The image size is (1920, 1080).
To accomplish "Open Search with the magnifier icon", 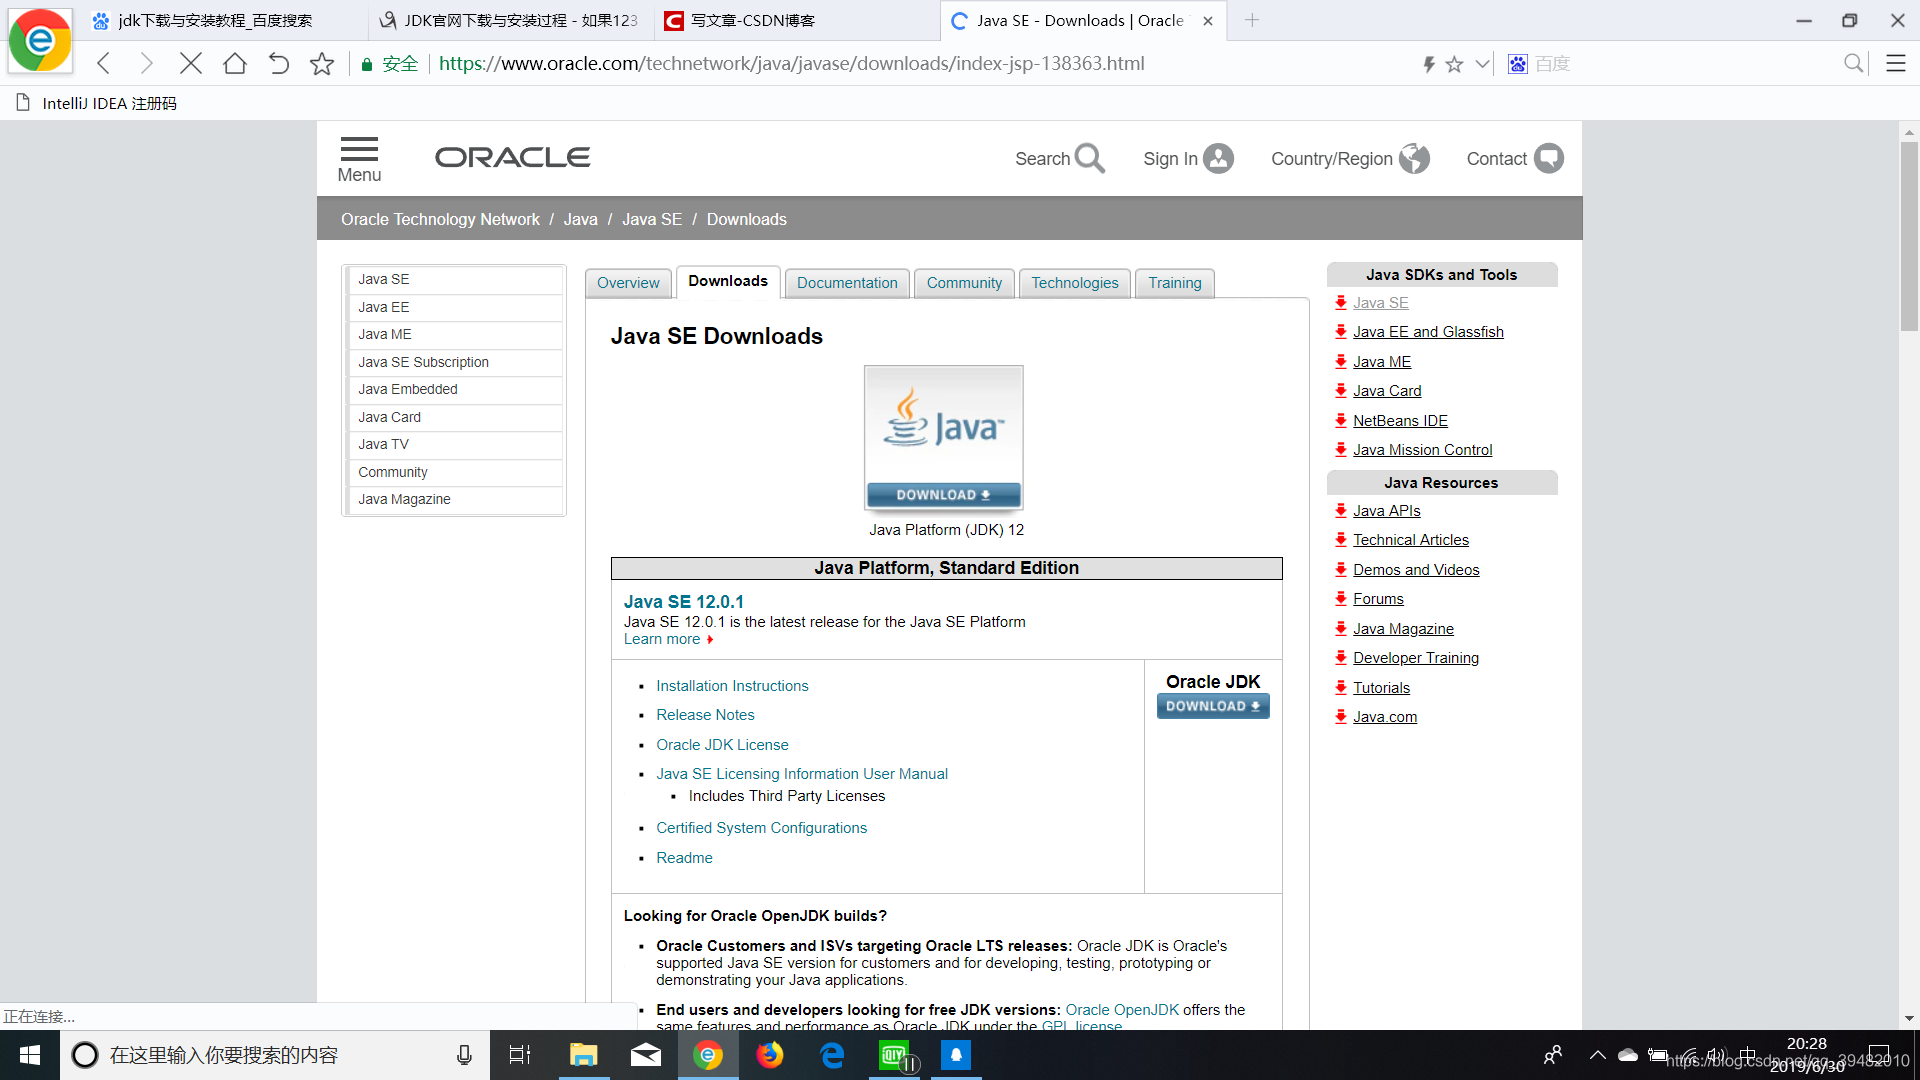I will [1090, 158].
